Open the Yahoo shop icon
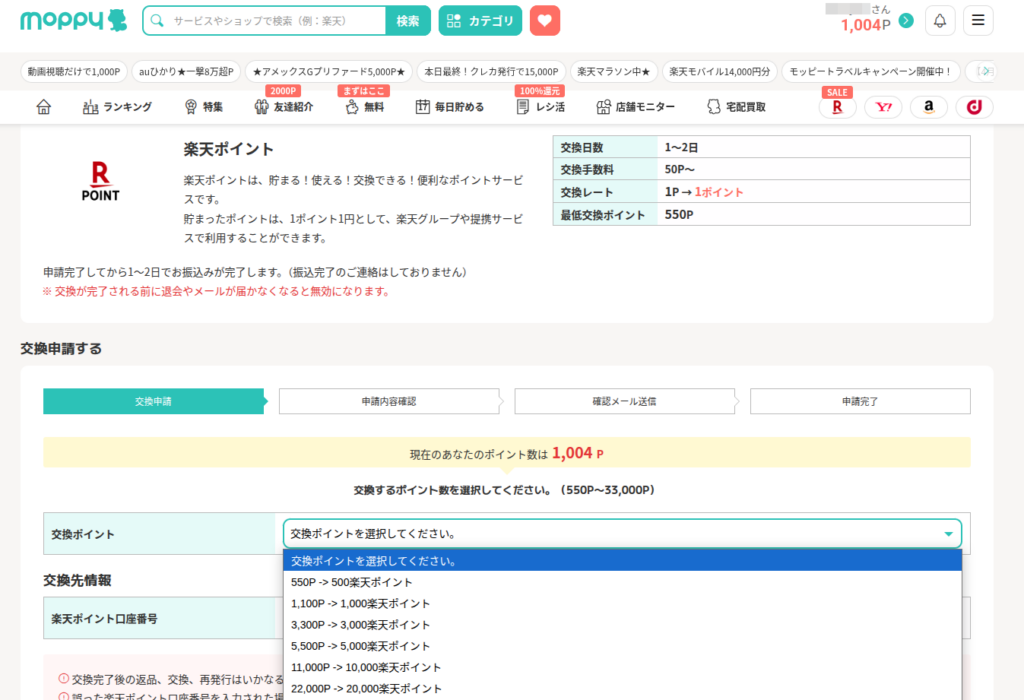The image size is (1024, 700). [883, 107]
